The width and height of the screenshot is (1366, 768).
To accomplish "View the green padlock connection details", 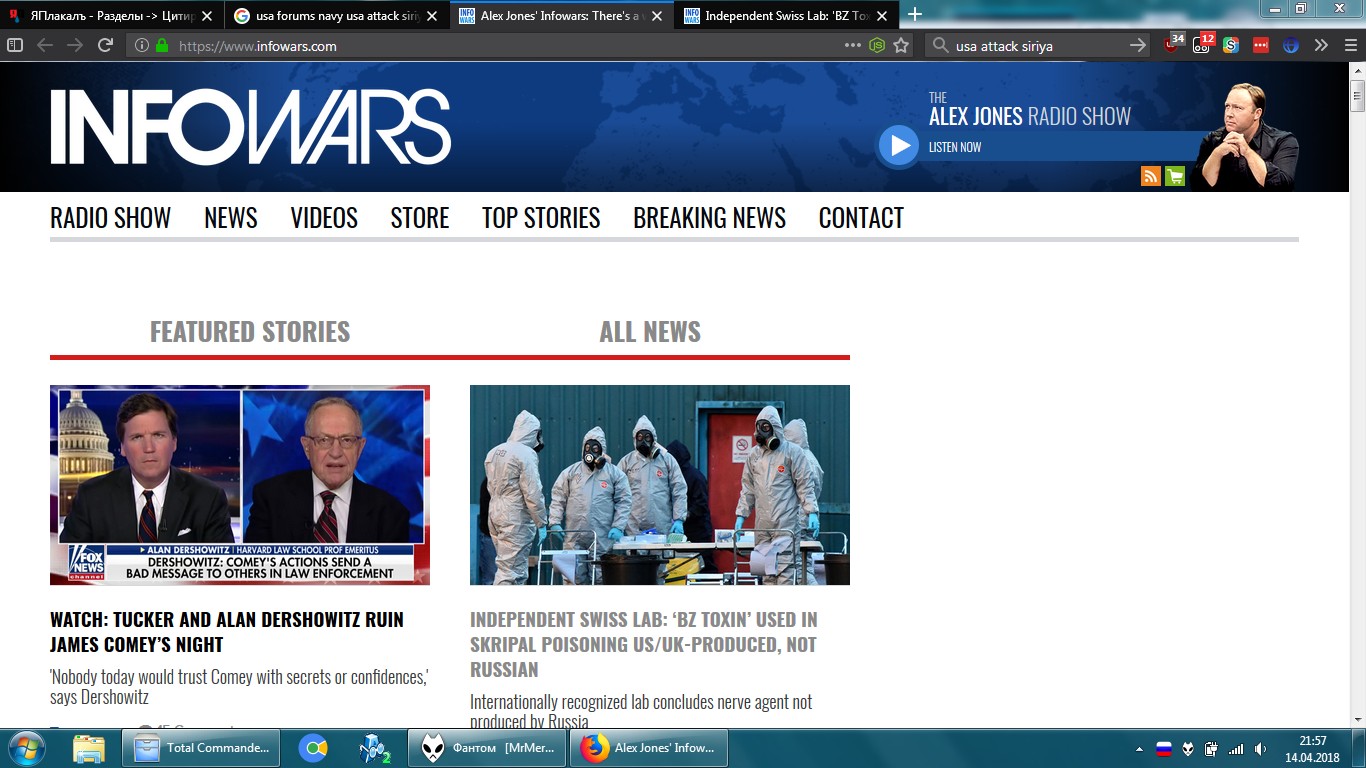I will (x=162, y=46).
